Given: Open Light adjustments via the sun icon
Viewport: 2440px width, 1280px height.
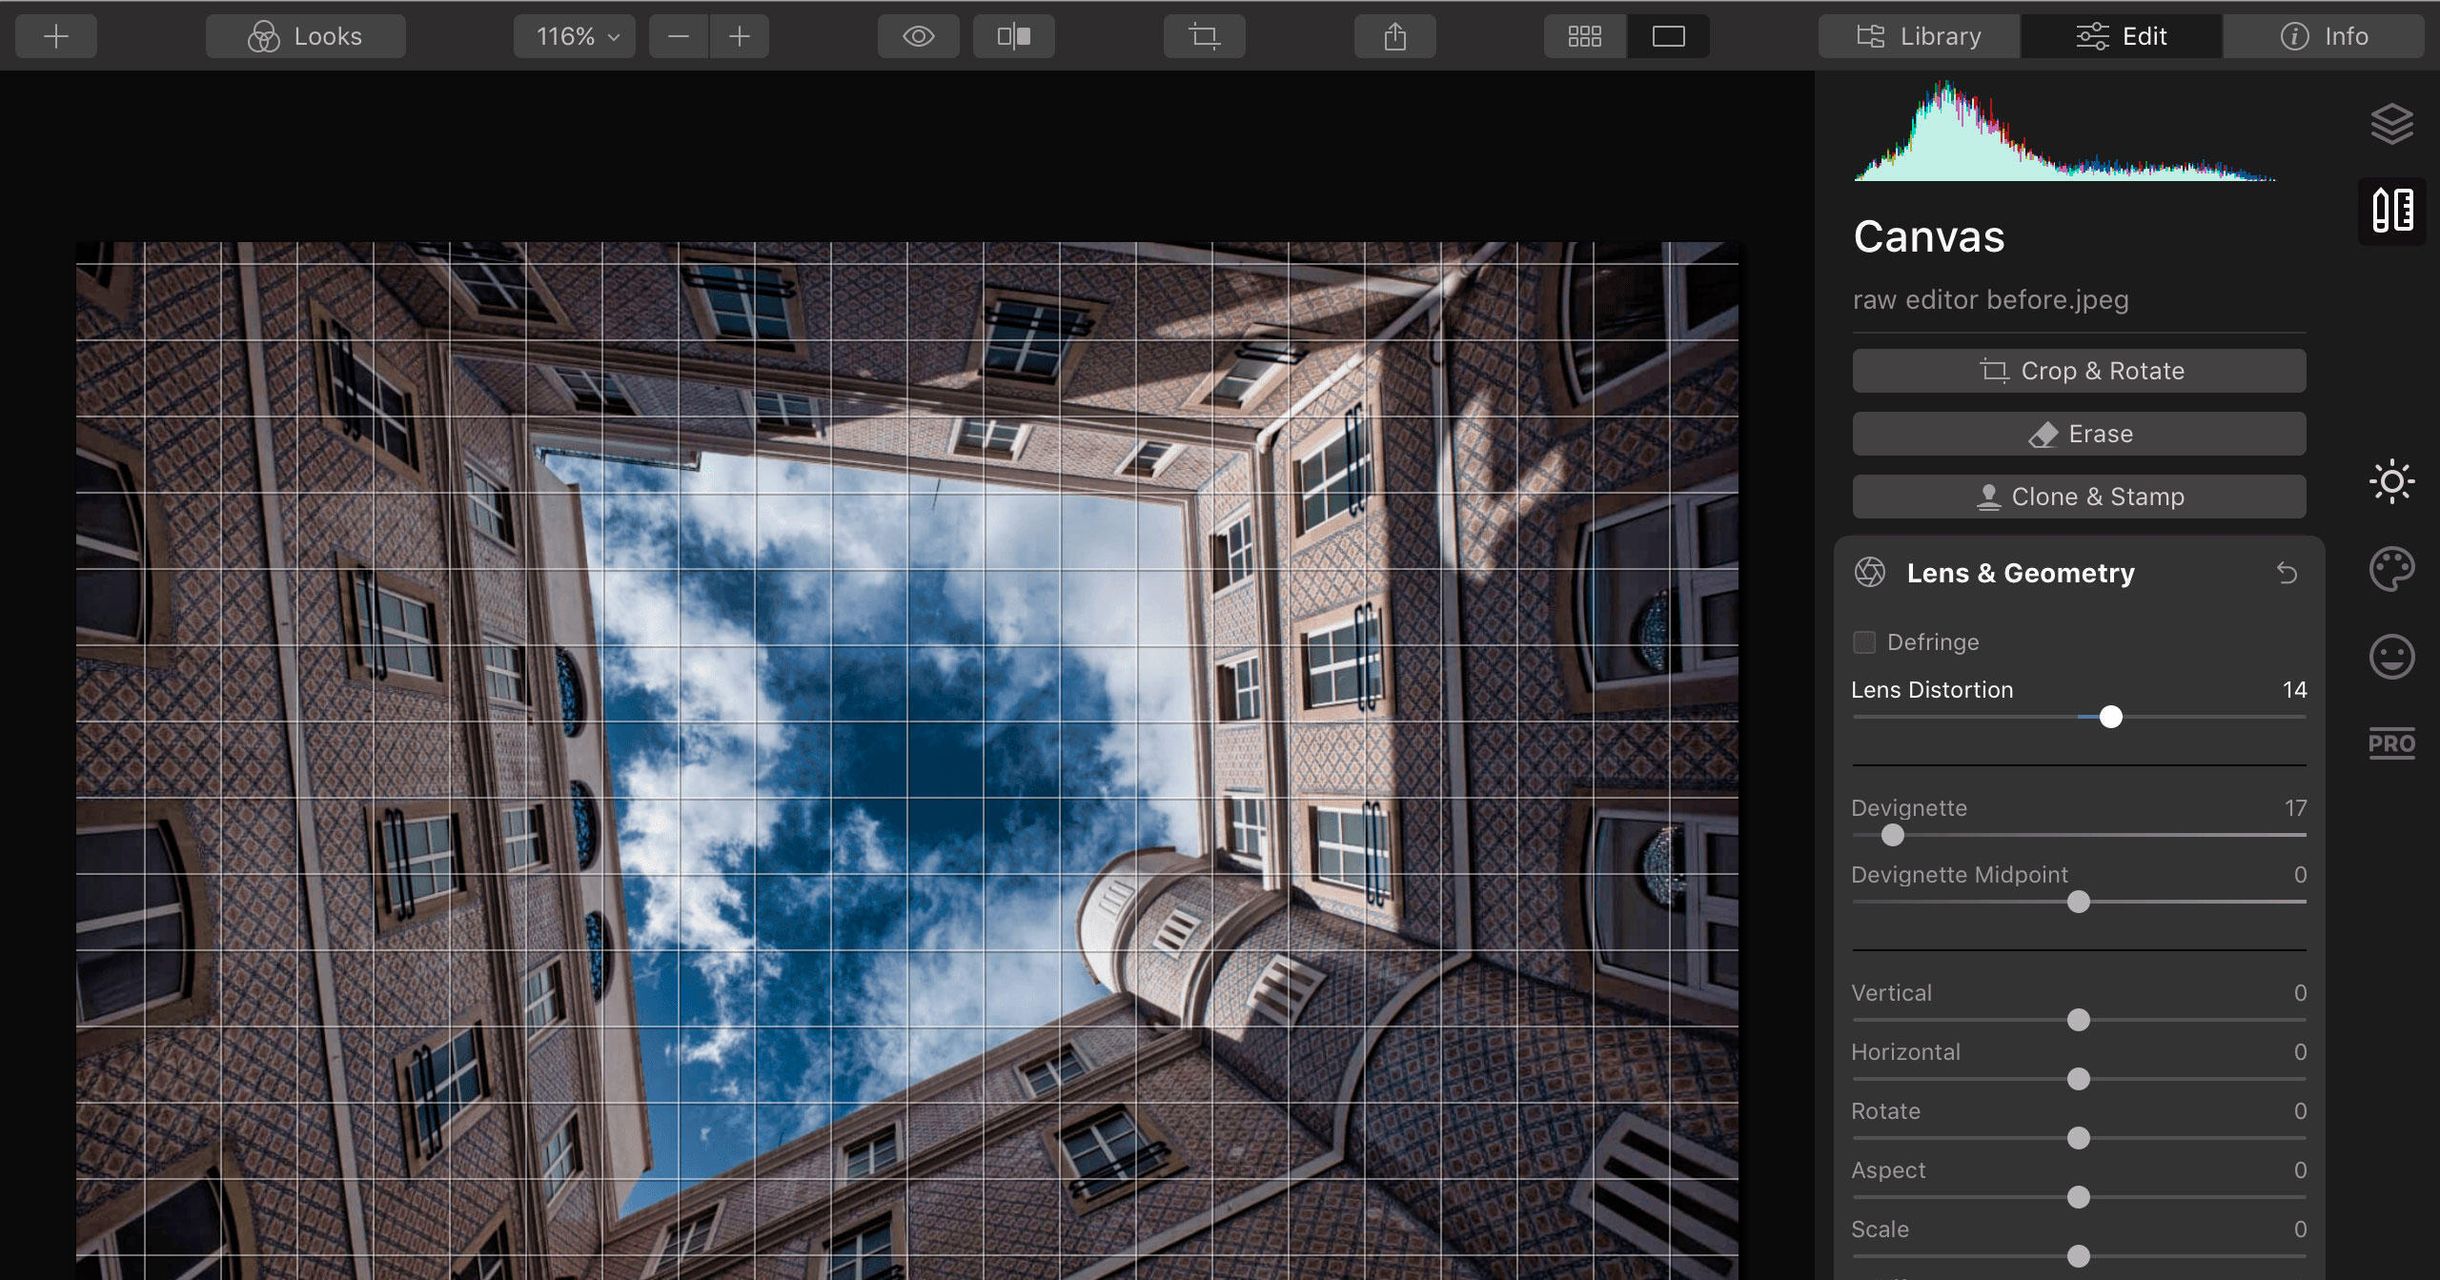Looking at the screenshot, I should click(2392, 482).
